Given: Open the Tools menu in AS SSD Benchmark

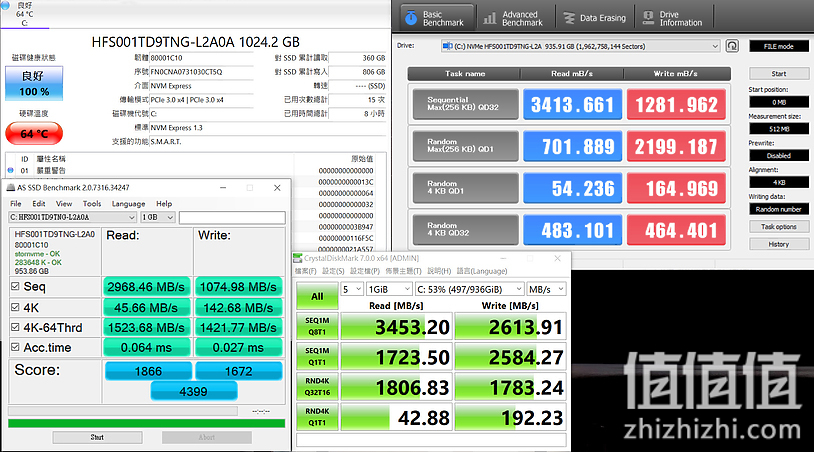Looking at the screenshot, I should click(92, 203).
